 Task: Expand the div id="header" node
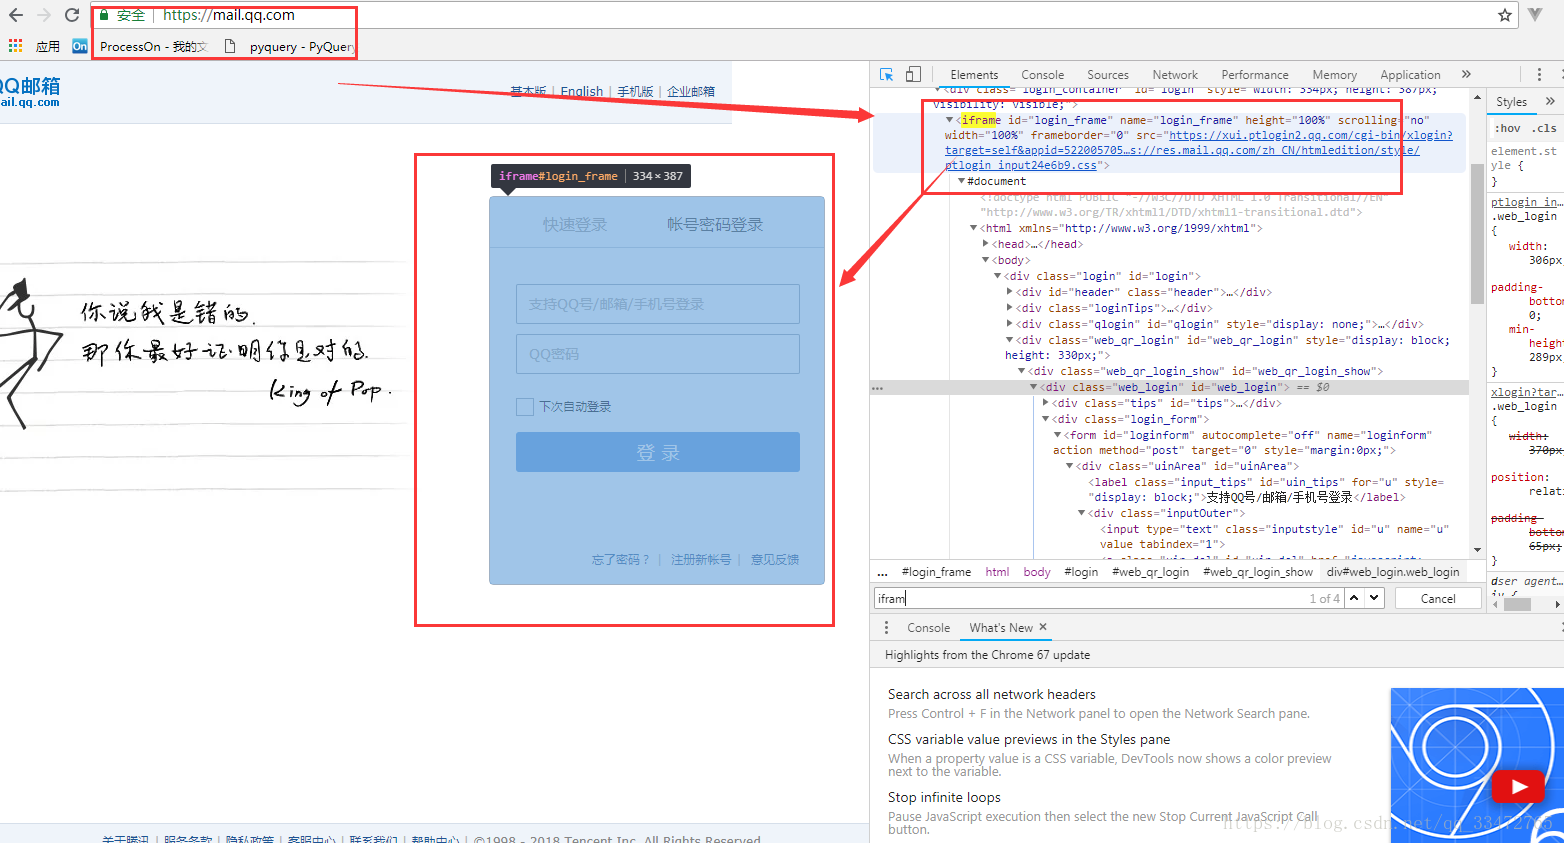tap(1009, 292)
